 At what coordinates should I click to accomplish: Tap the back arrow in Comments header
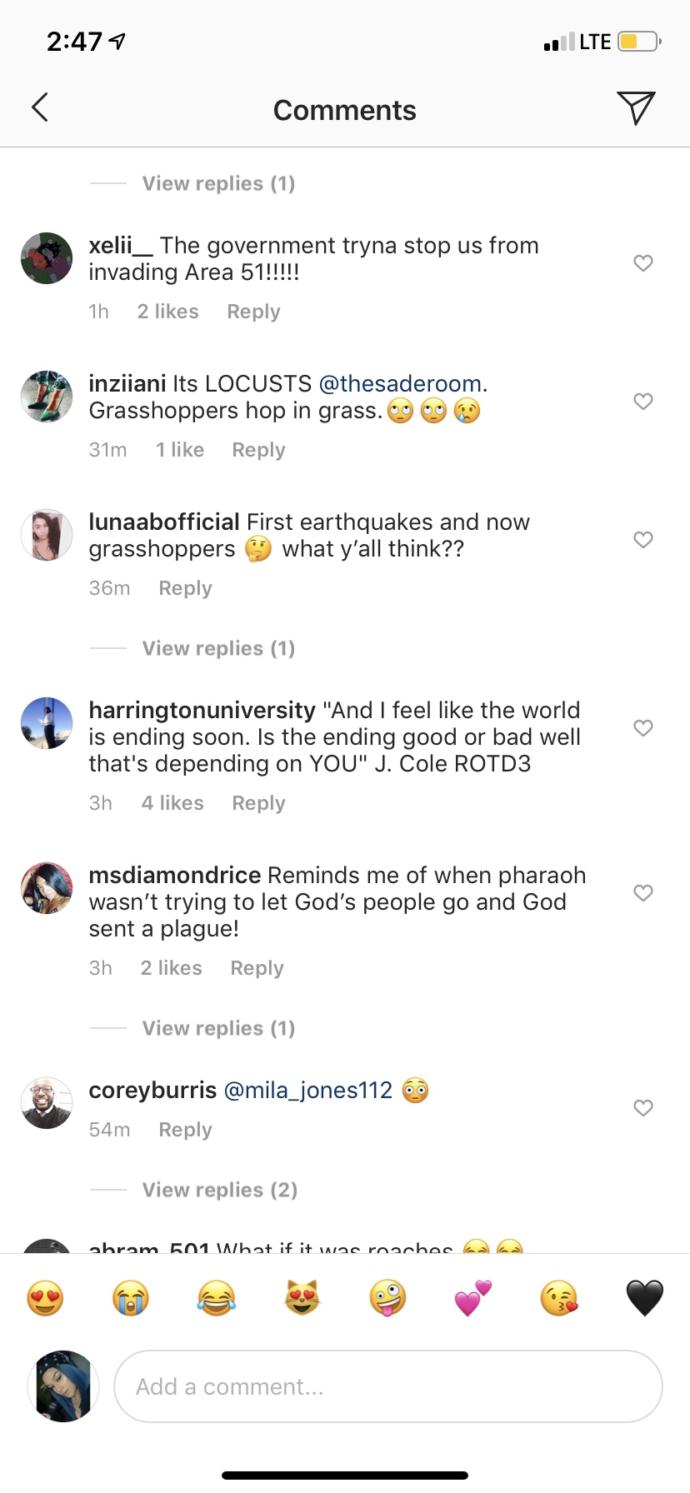pyautogui.click(x=40, y=108)
